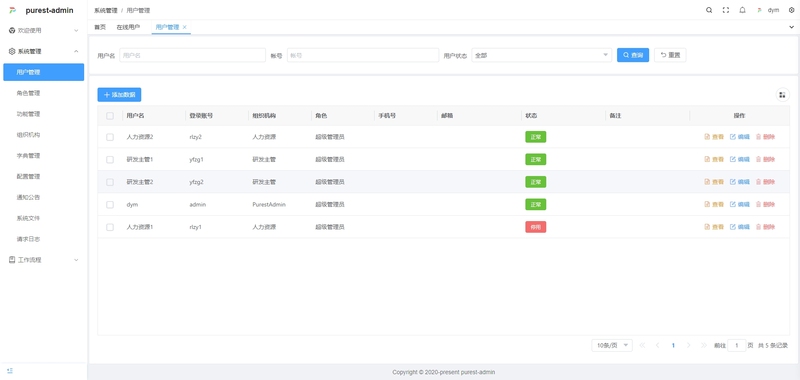
Task: Check the checkbox for row 人力资源1
Action: pyautogui.click(x=110, y=227)
